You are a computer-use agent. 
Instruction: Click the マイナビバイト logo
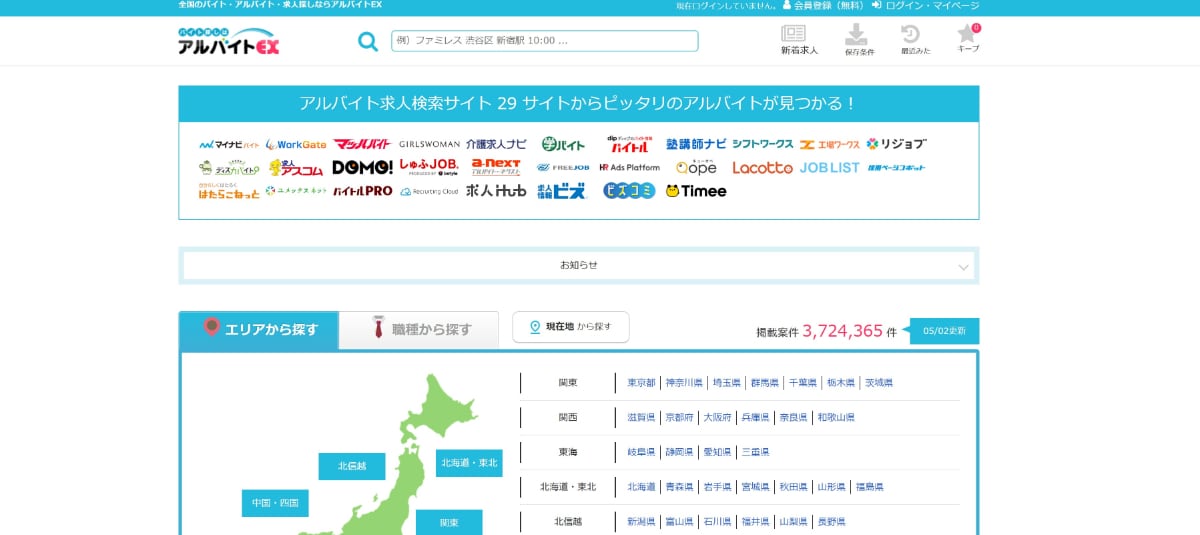click(229, 144)
